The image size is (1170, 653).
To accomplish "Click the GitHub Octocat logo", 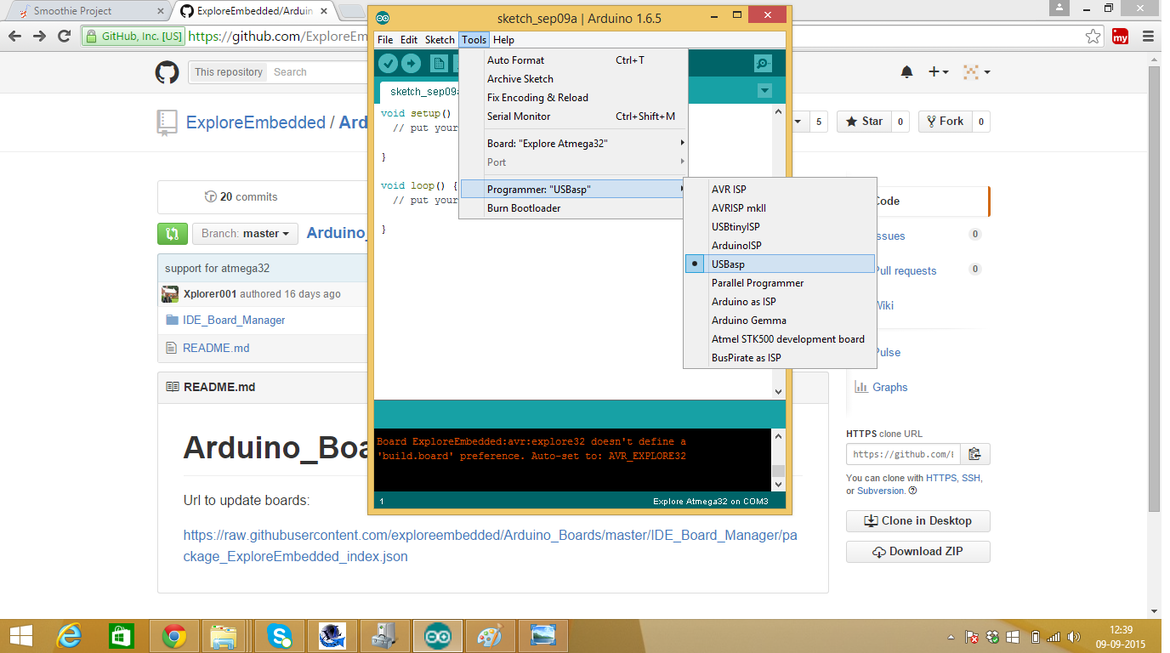I will 167,72.
